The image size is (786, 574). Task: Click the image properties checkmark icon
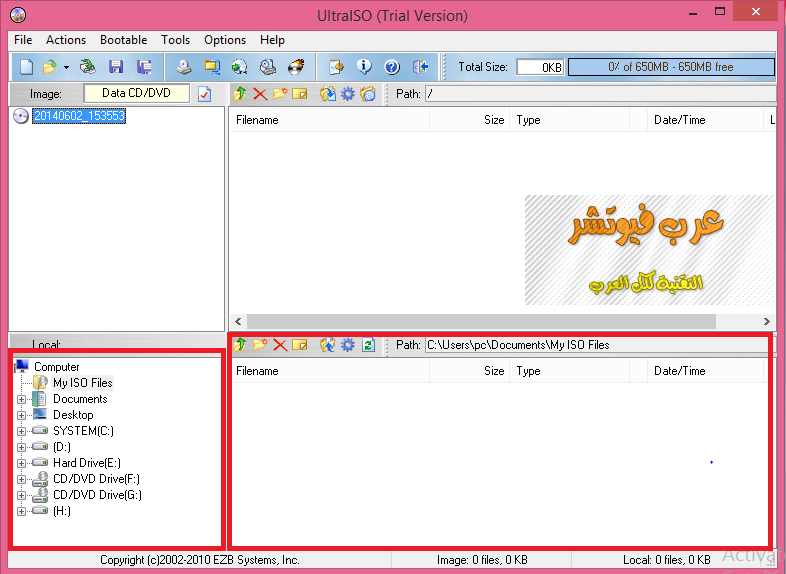205,94
